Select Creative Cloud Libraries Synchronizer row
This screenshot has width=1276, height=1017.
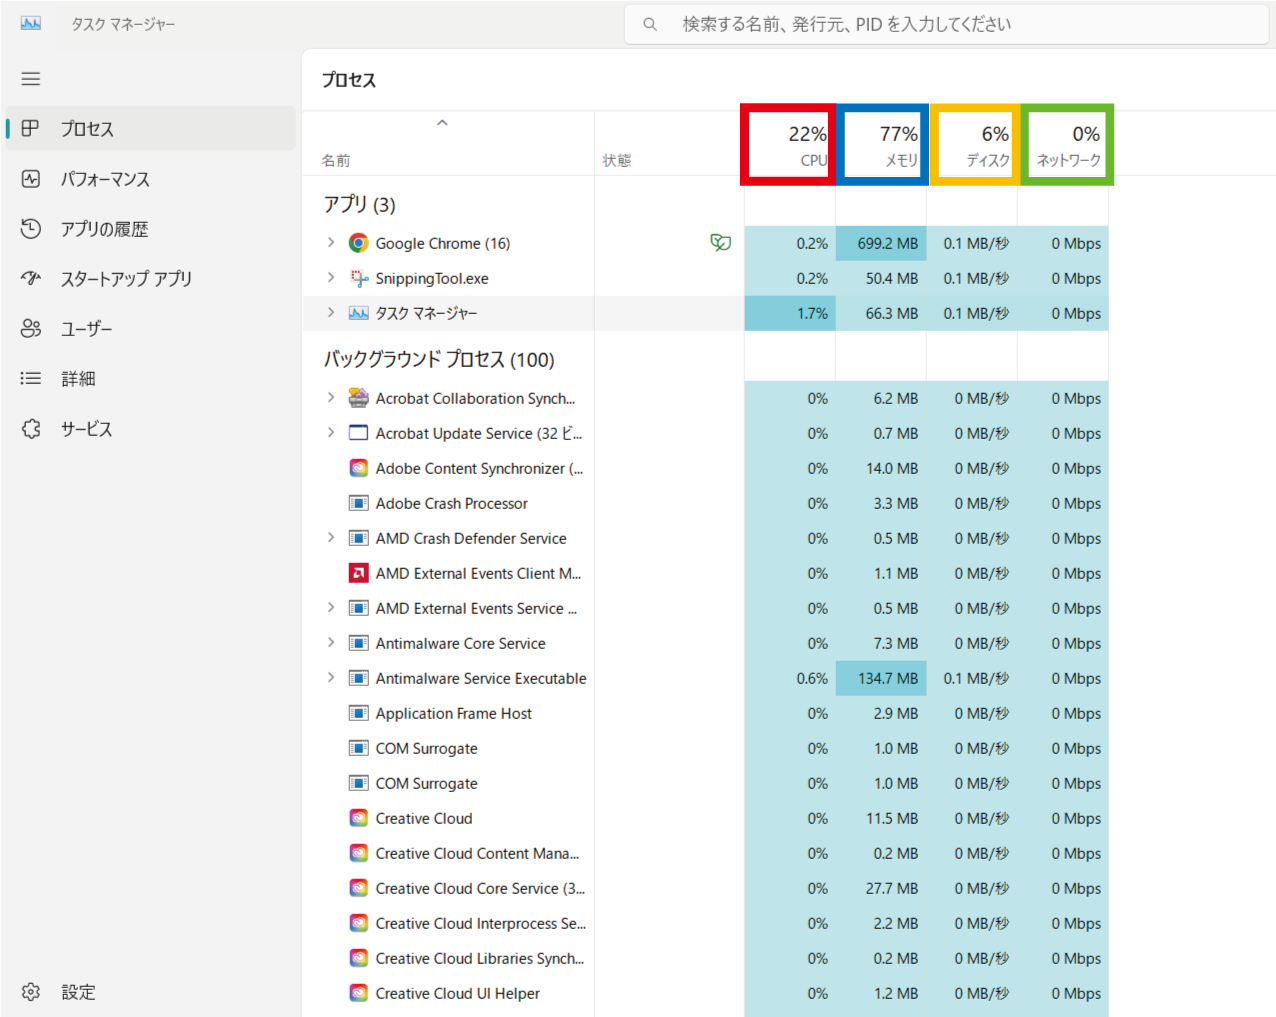(x=705, y=958)
